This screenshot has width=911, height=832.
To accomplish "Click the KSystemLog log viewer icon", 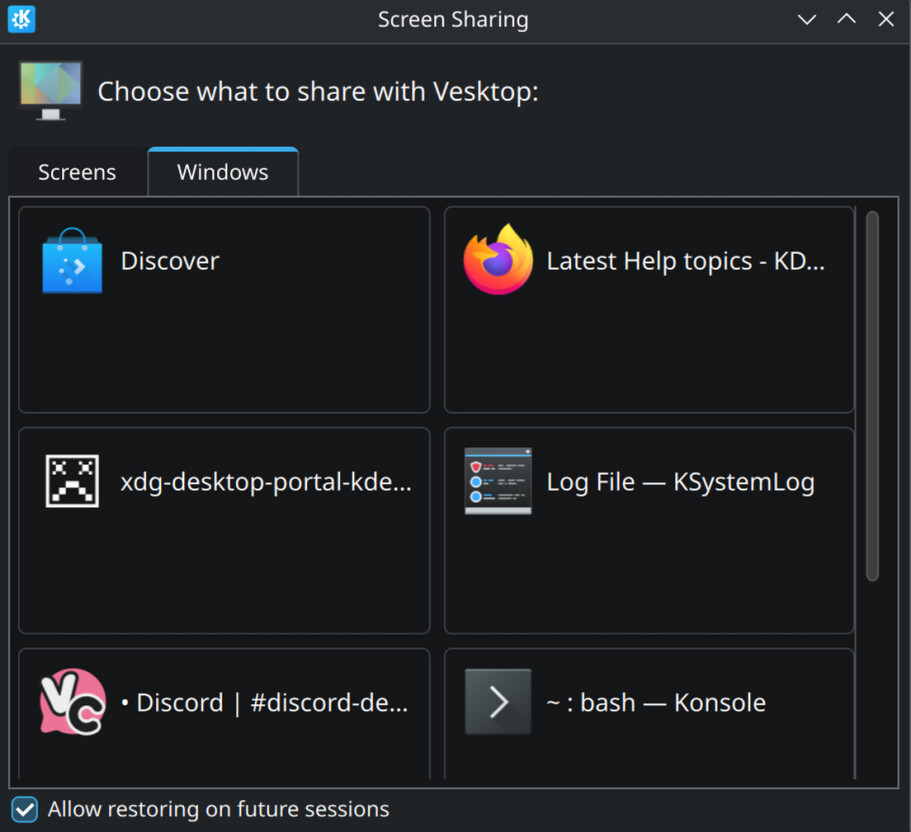I will pos(498,481).
